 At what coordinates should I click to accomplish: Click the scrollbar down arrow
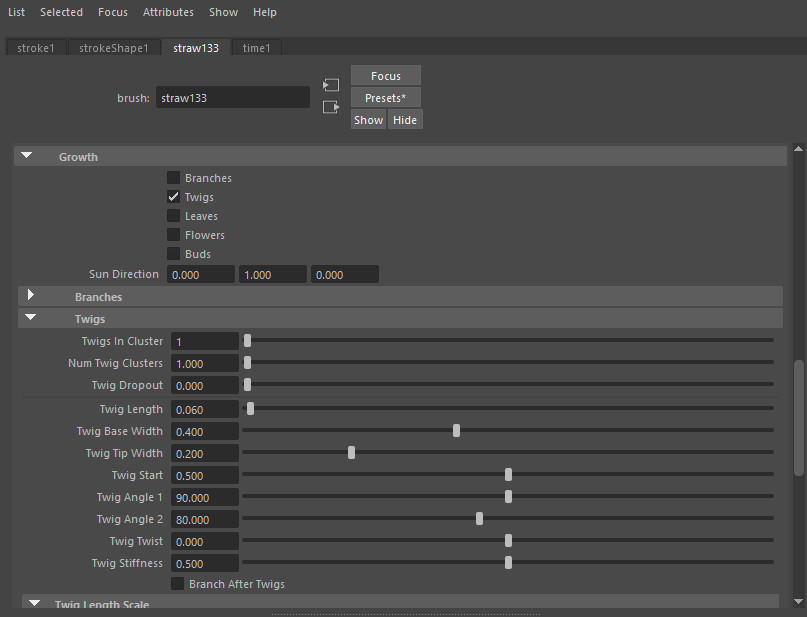pos(799,601)
